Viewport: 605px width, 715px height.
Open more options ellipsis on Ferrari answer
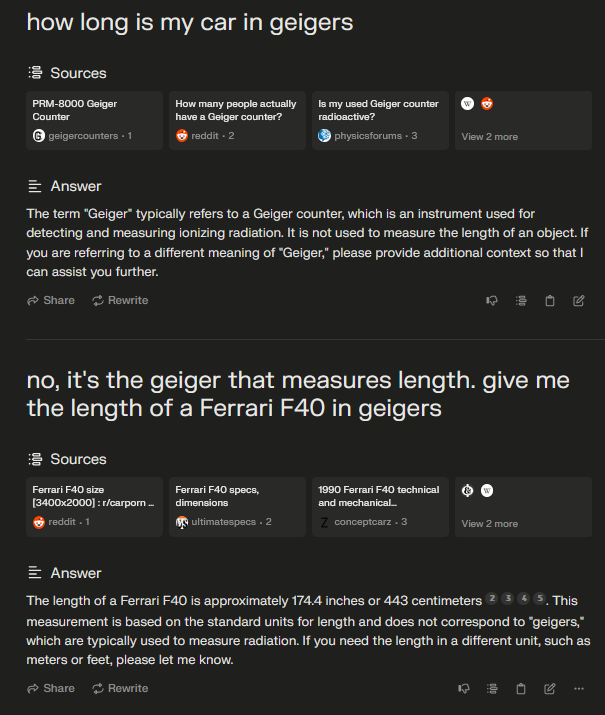579,689
